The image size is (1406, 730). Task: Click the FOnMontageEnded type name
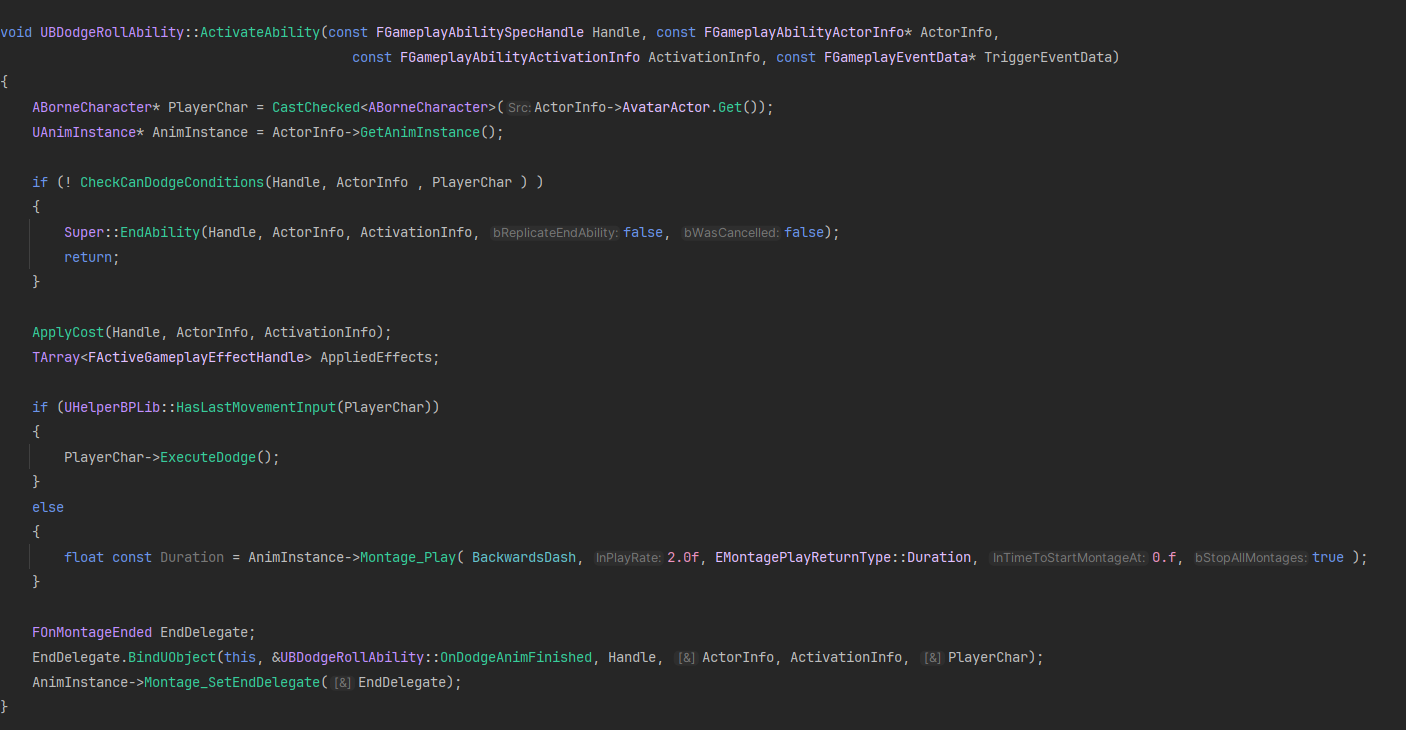point(92,632)
